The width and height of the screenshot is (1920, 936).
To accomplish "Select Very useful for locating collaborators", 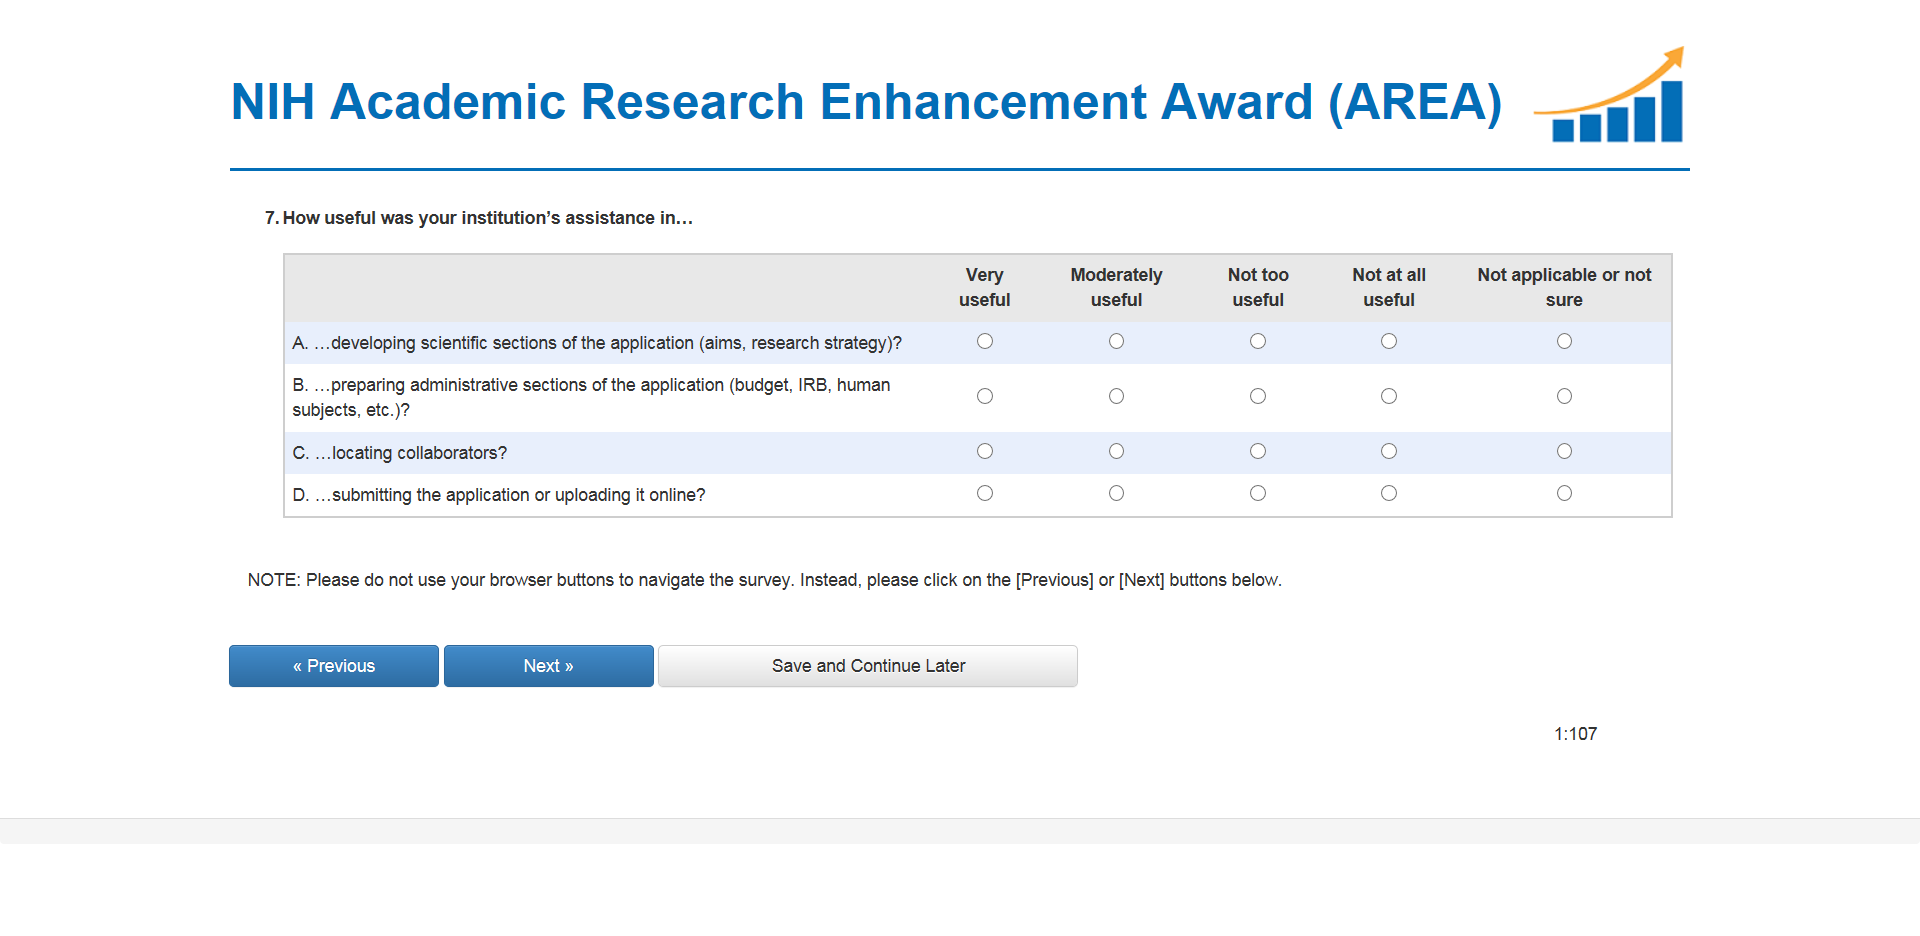I will 985,452.
